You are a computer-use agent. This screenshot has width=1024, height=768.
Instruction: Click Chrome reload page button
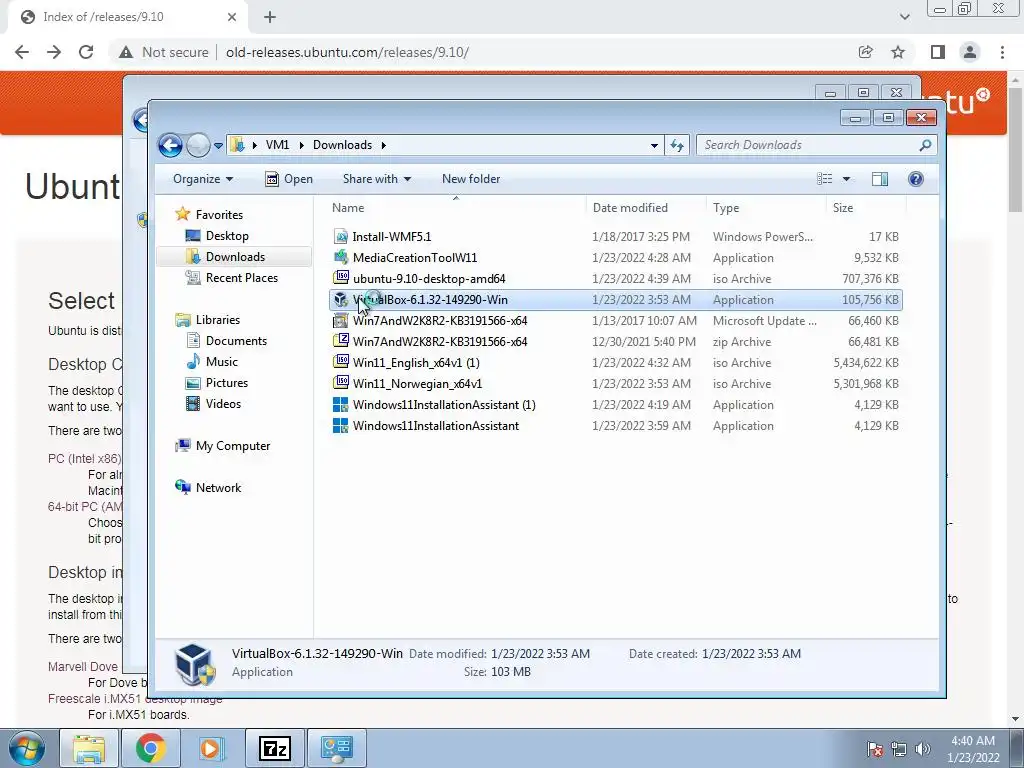point(86,52)
